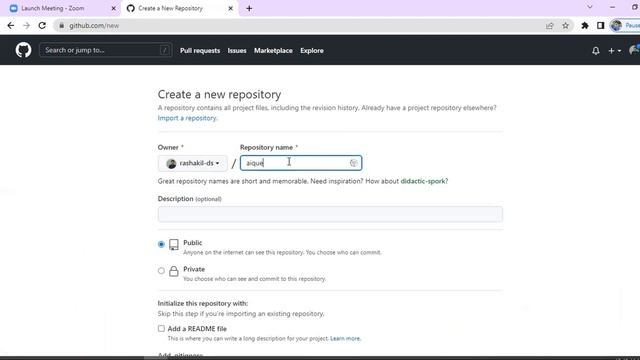Open GitHub notifications bell

(596, 51)
